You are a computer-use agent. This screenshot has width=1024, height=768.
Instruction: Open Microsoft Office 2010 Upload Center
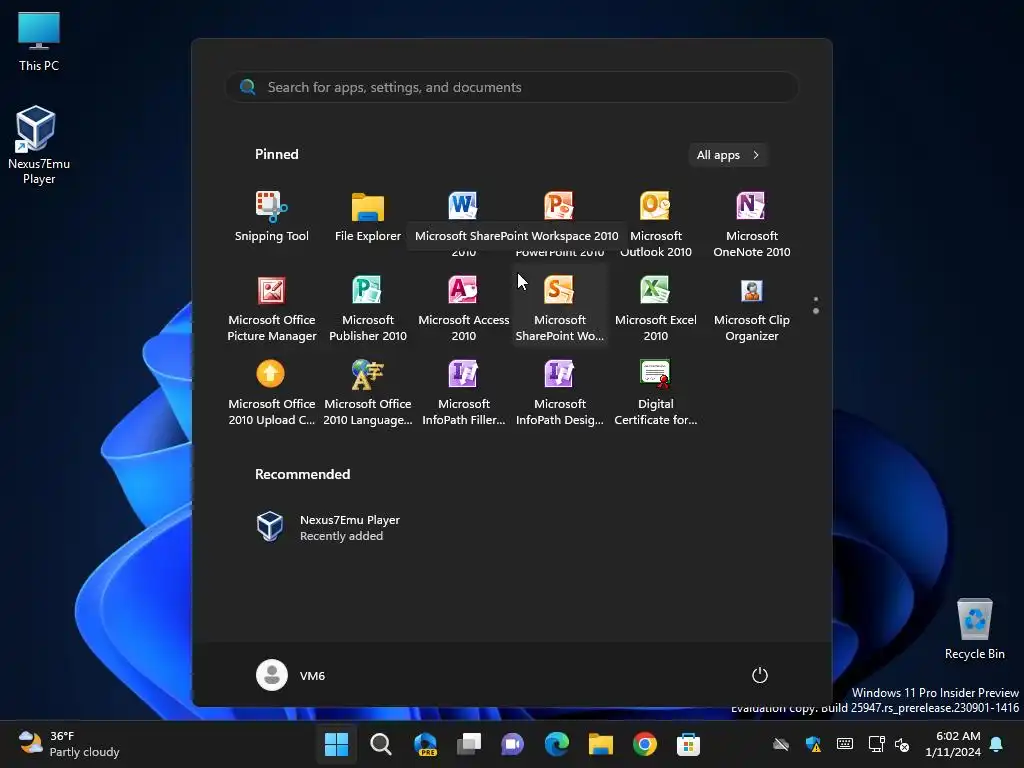point(272,390)
